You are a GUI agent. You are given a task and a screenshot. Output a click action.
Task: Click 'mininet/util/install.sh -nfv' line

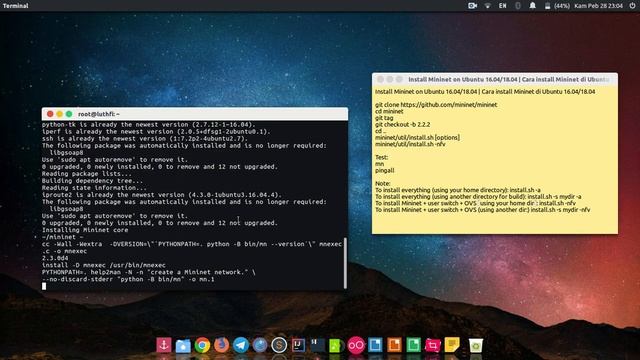(410, 144)
